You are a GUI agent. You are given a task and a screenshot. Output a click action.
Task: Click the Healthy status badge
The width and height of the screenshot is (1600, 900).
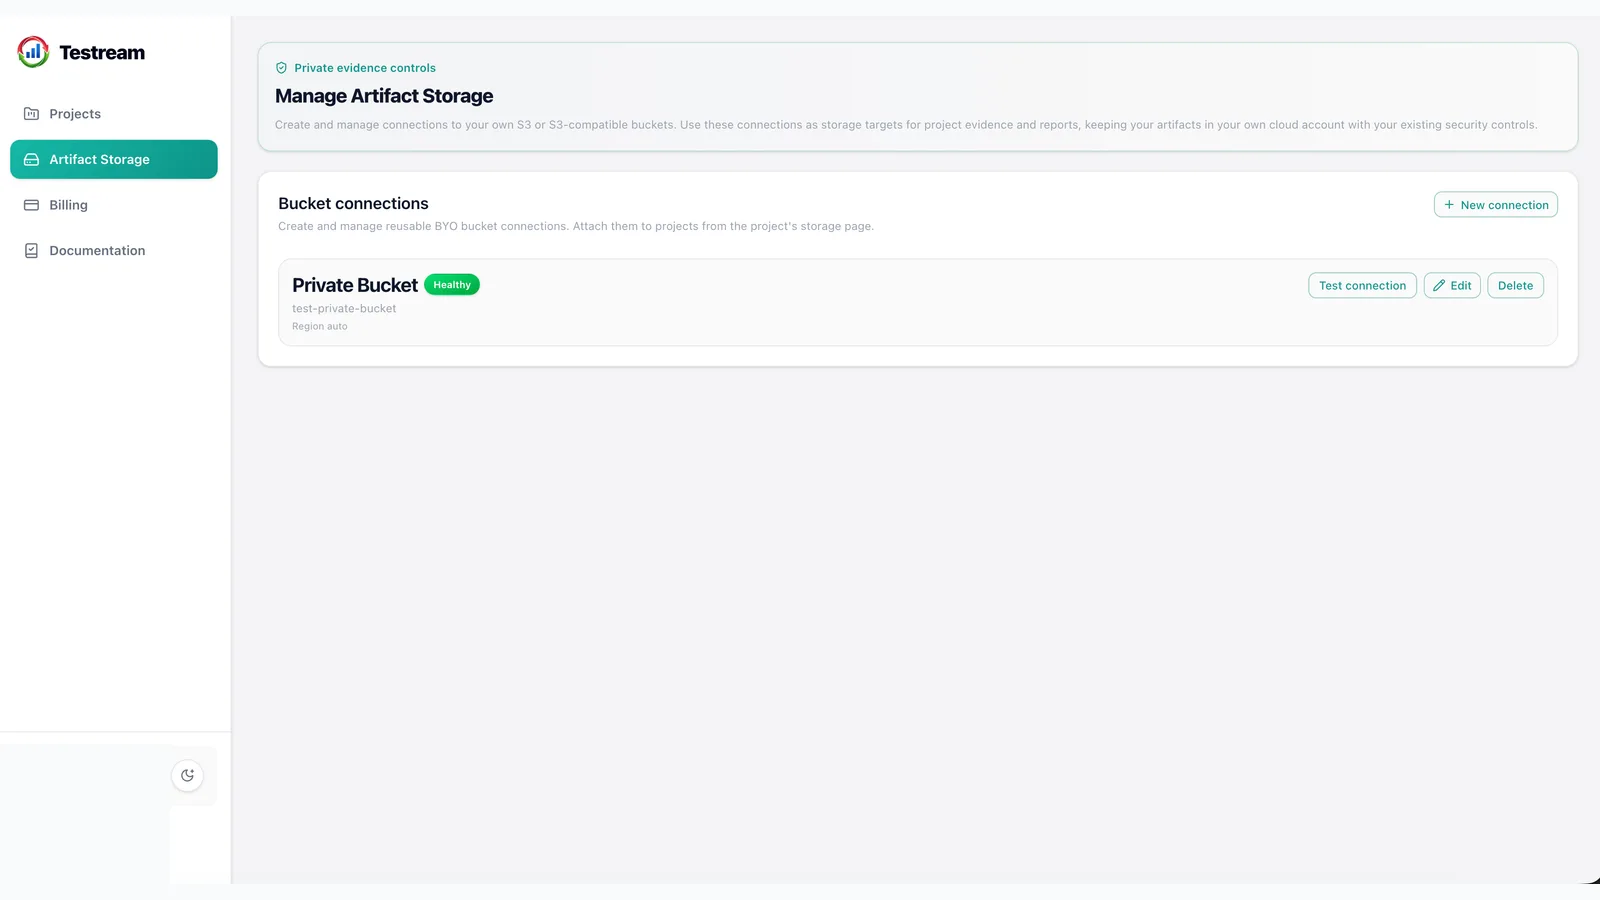(x=452, y=285)
